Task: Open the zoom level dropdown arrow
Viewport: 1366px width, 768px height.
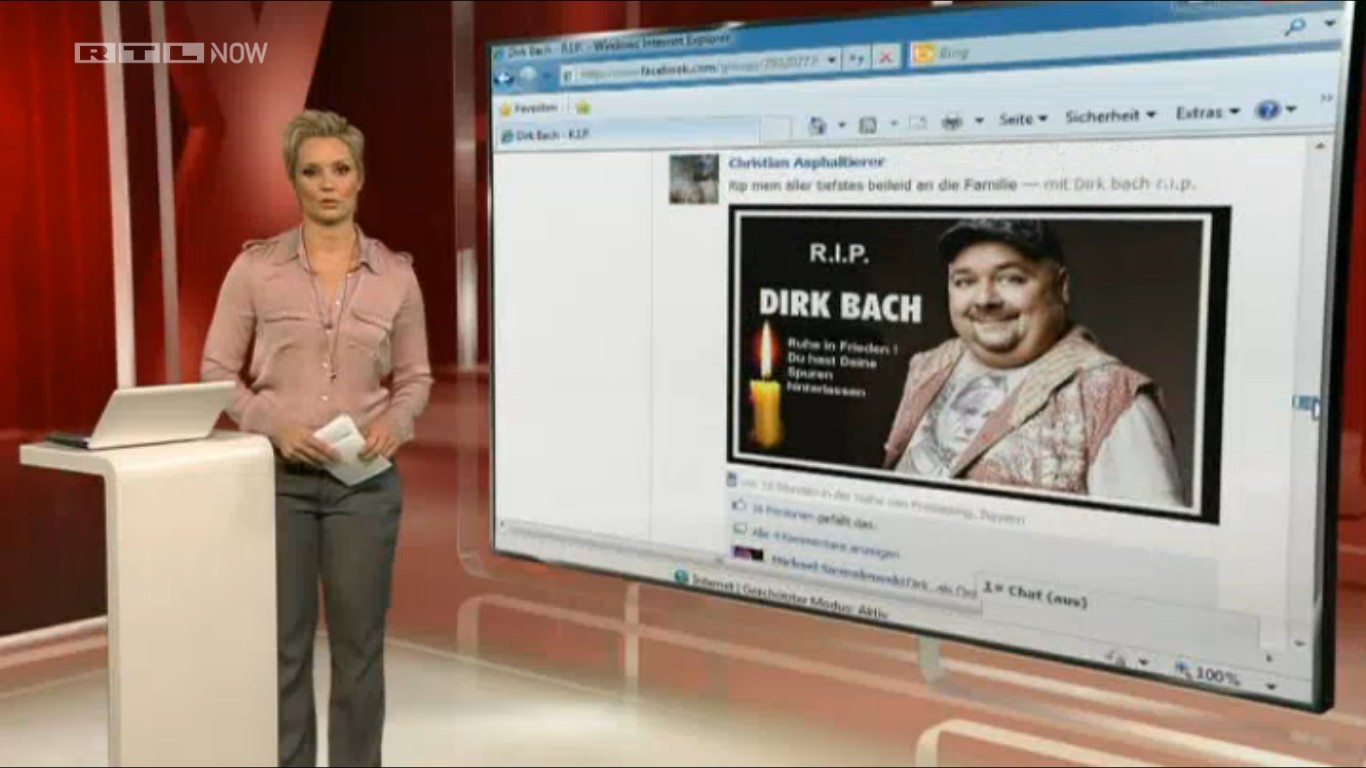Action: point(1270,686)
